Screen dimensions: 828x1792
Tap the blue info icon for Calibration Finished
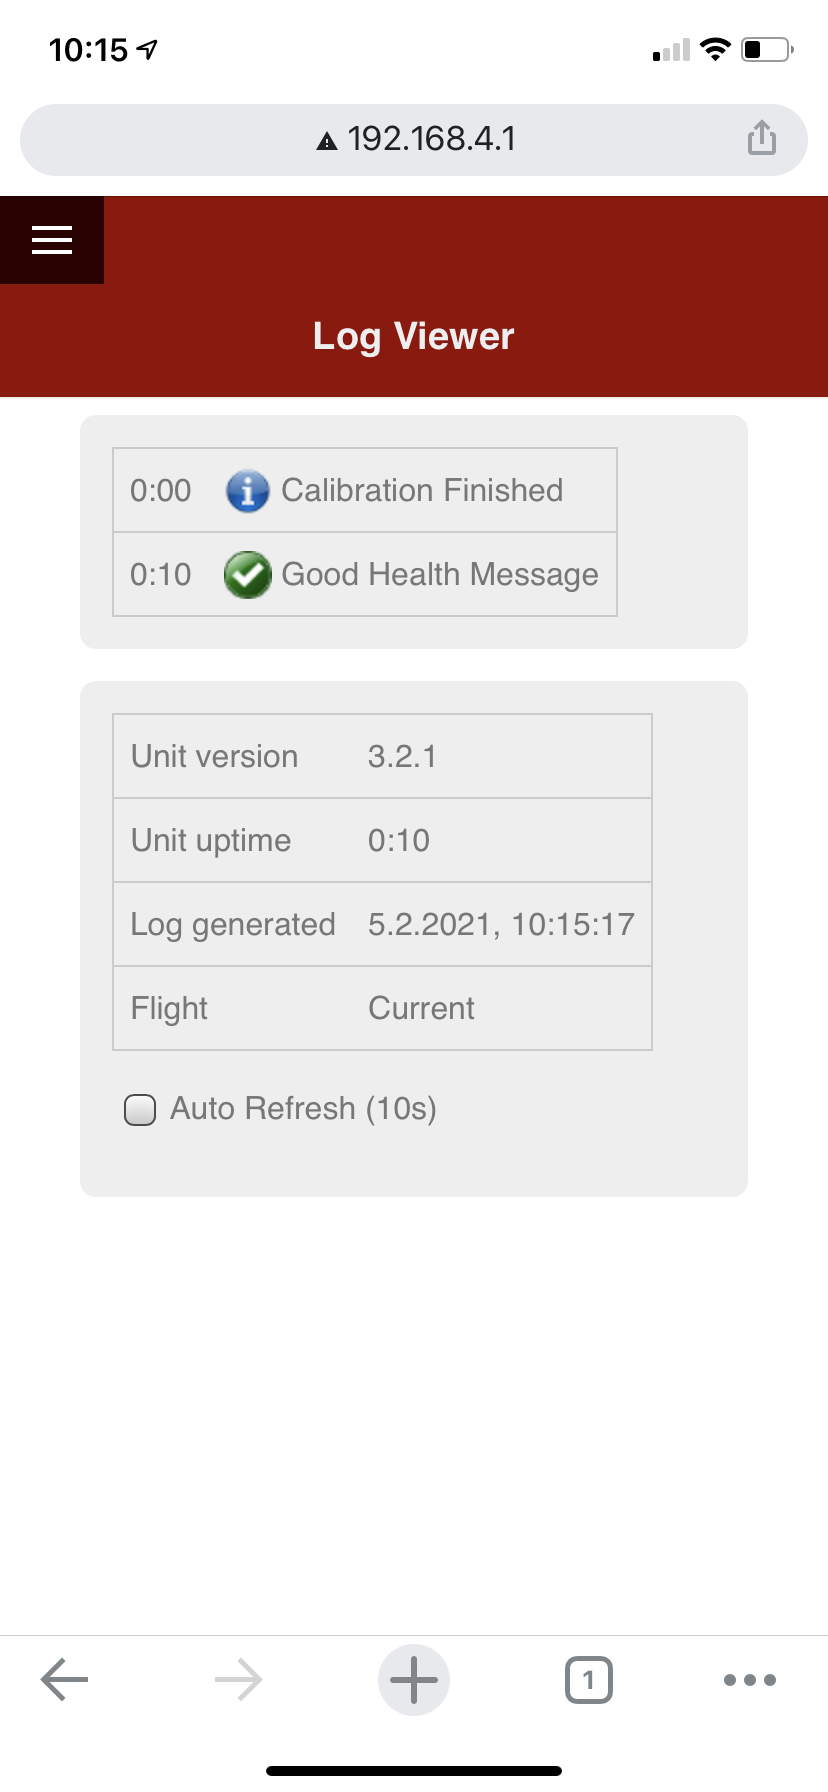(x=247, y=491)
